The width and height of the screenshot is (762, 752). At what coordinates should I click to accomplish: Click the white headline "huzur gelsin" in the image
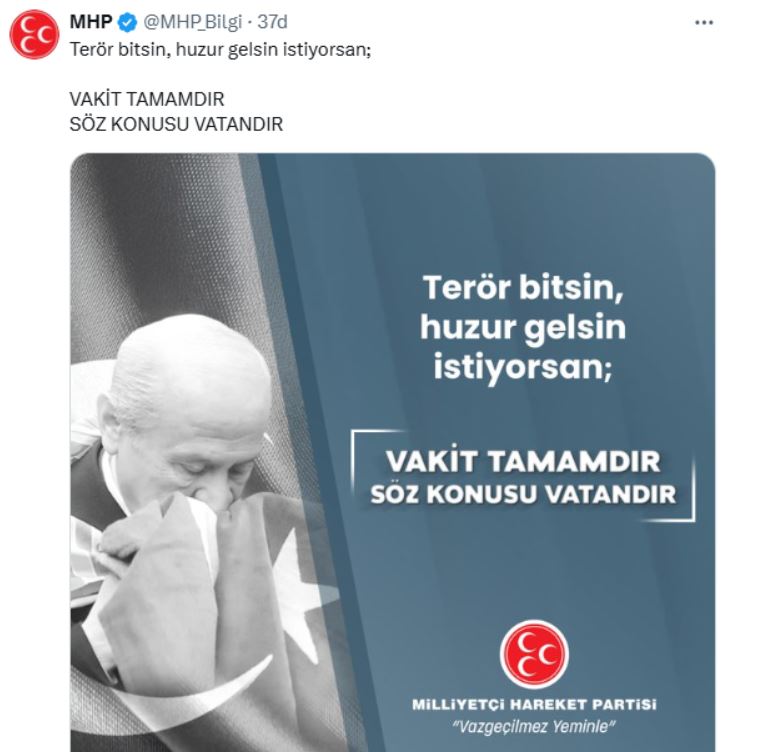(x=523, y=328)
